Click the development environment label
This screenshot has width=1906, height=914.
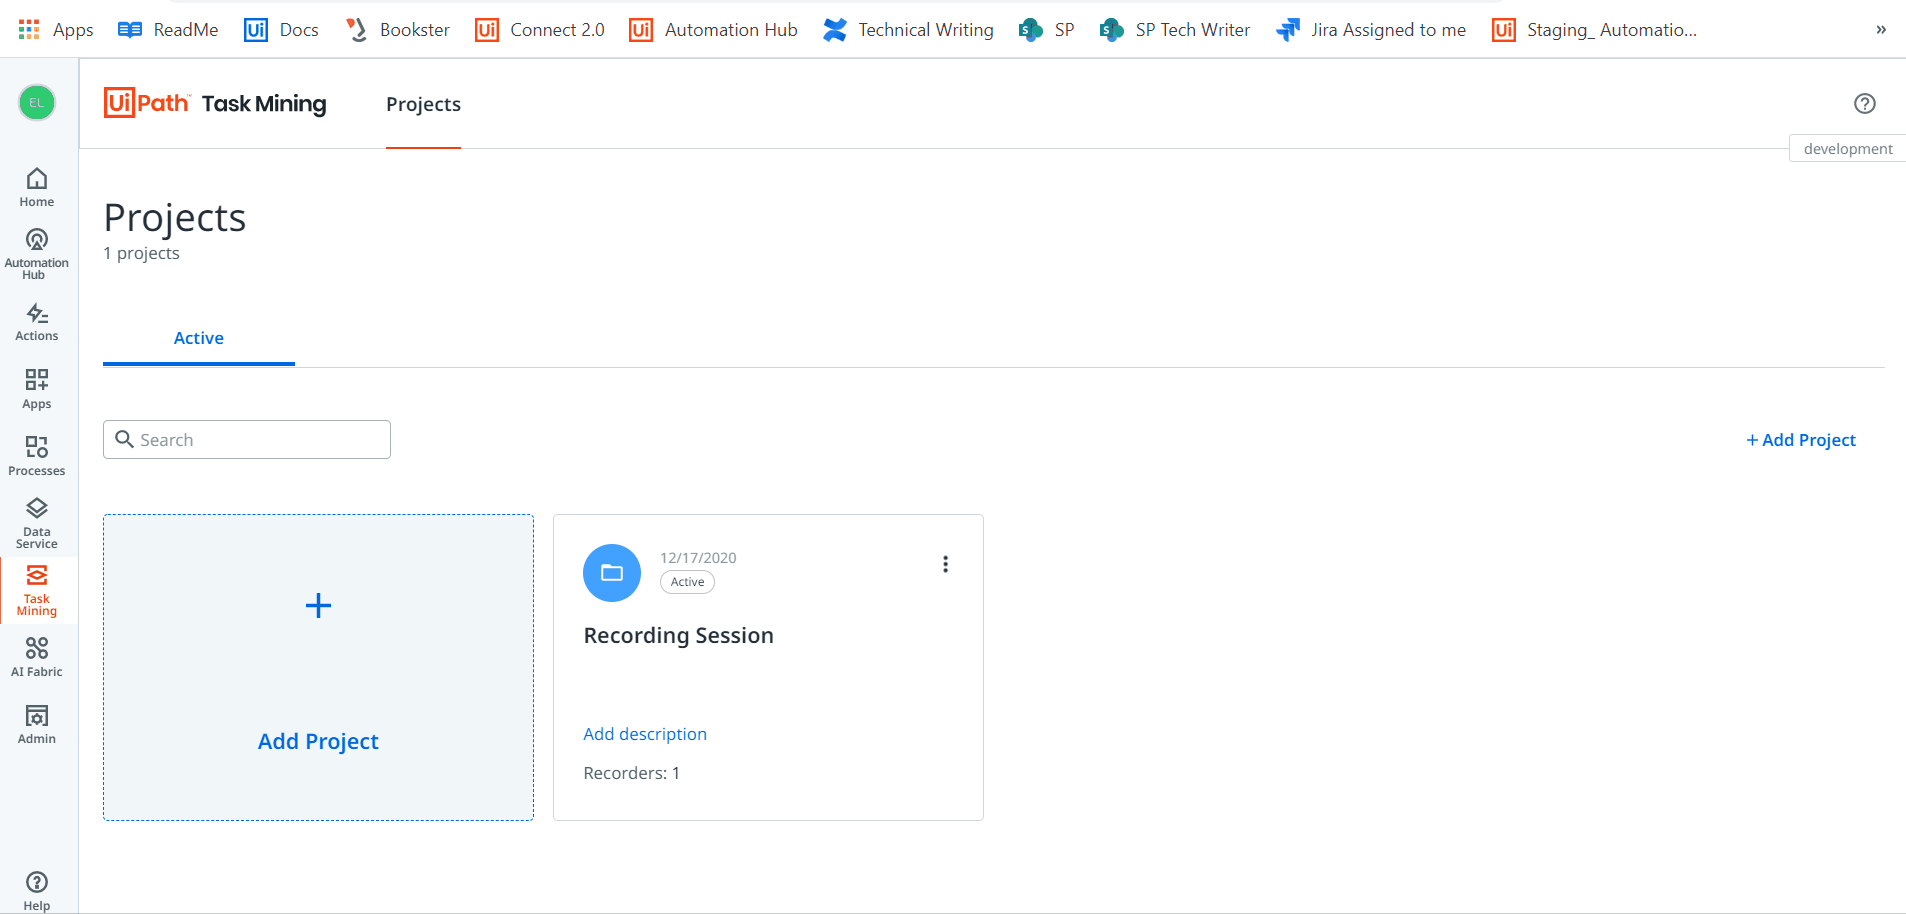click(1847, 148)
